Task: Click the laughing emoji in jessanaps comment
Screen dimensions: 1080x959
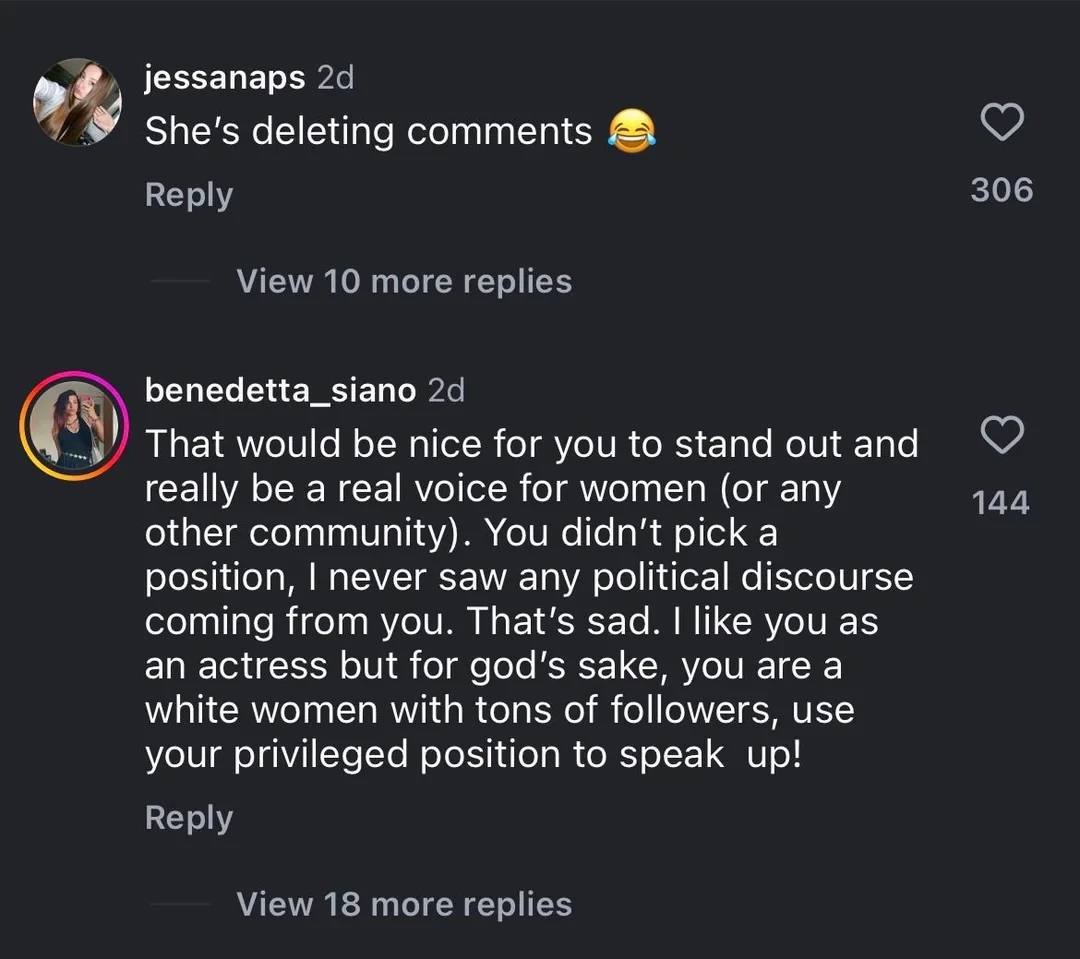Action: coord(632,131)
